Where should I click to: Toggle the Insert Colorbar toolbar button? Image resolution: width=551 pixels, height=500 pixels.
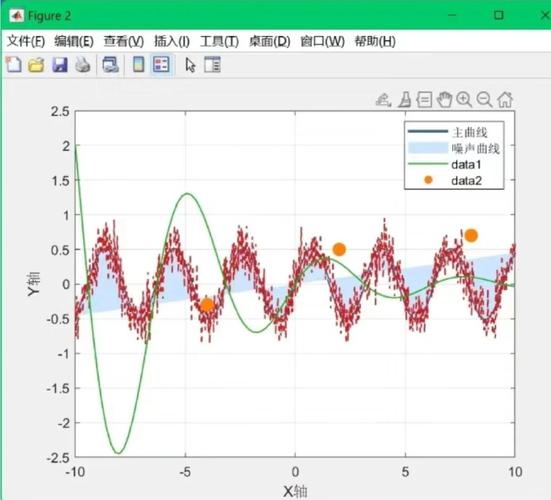[x=138, y=65]
